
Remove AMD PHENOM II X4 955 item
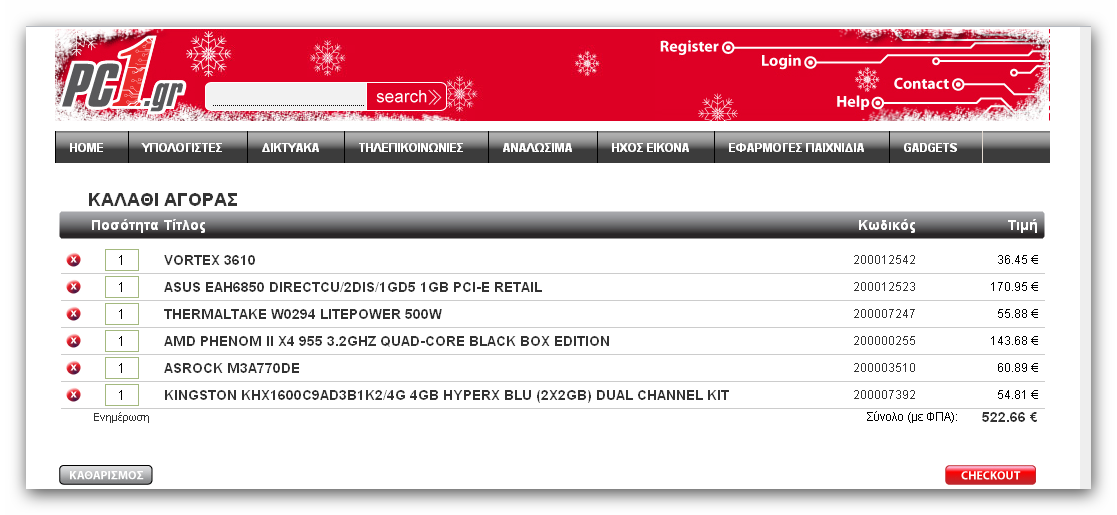pos(73,341)
